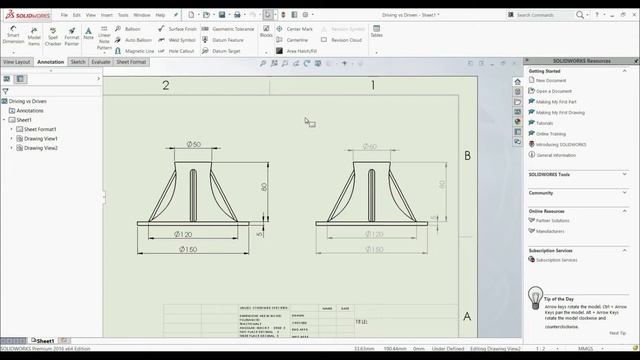The height and width of the screenshot is (360, 640).
Task: Click the Partner Solutions link
Action: 552,221
